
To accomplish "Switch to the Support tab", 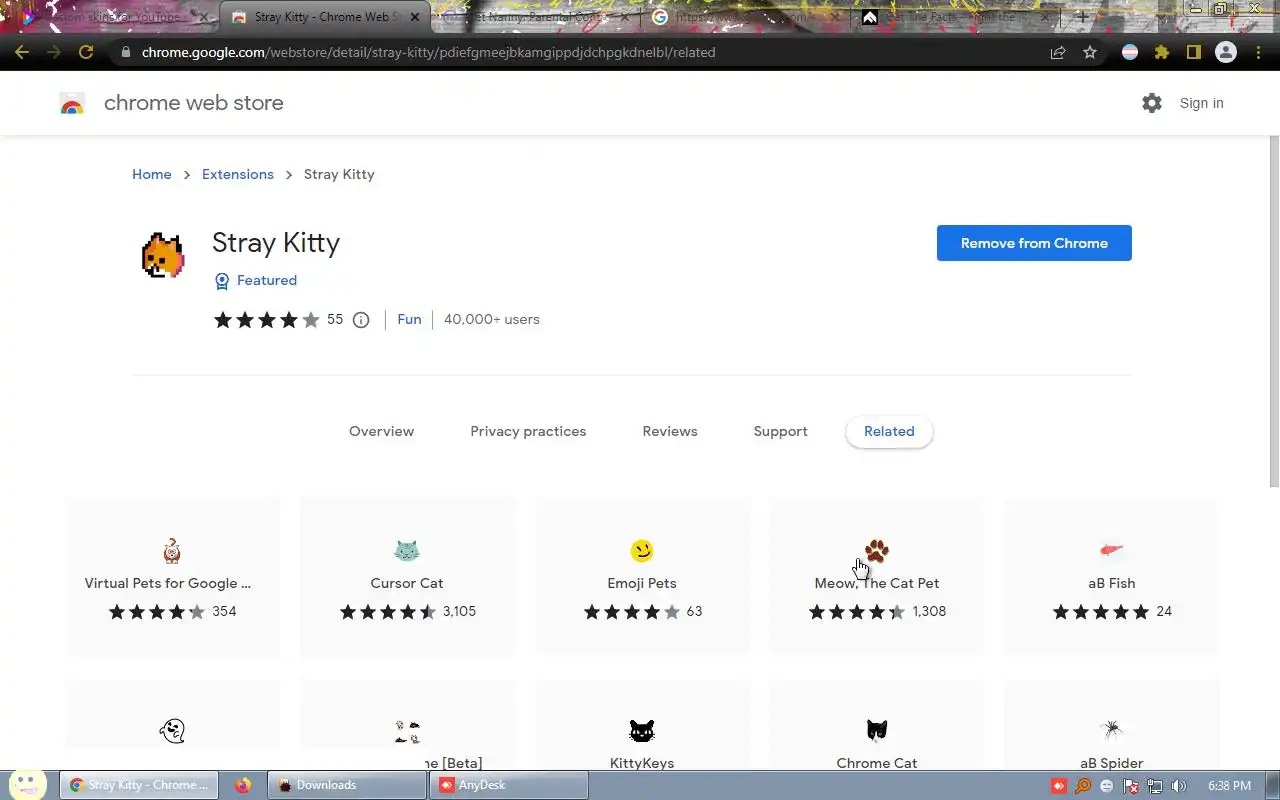I will click(x=780, y=431).
